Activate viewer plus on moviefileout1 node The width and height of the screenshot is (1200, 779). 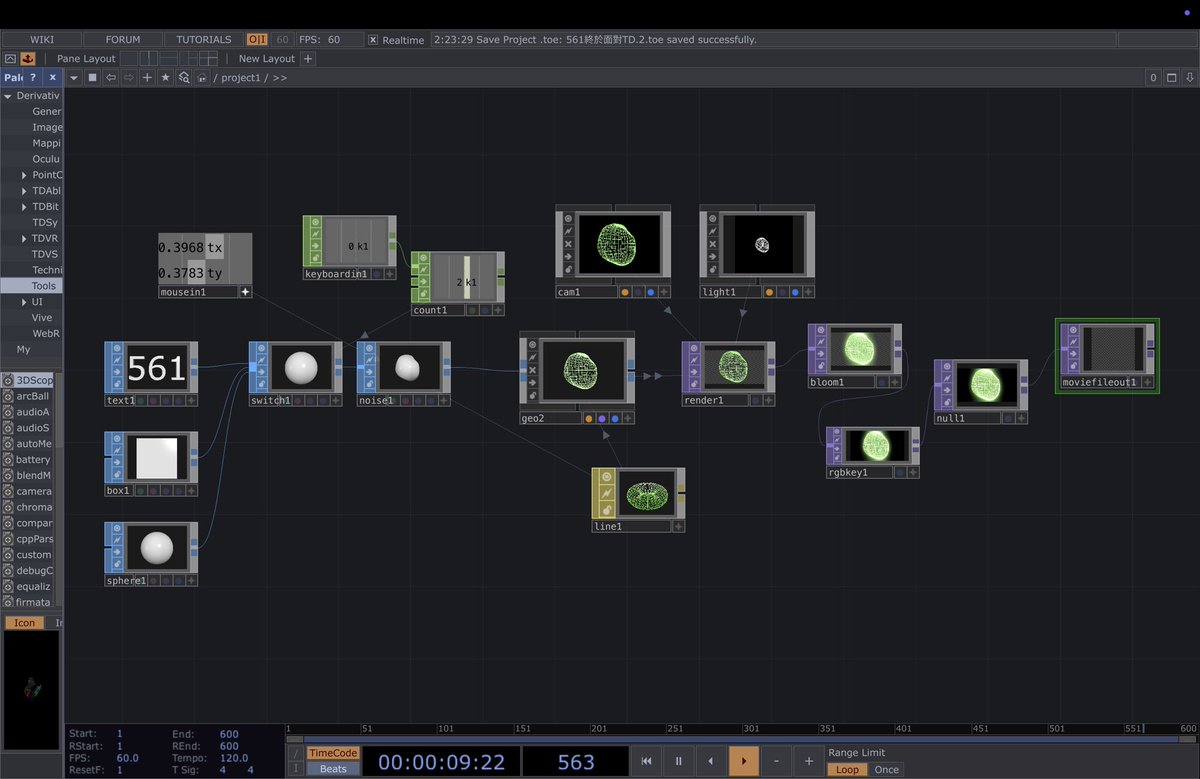pos(1147,382)
